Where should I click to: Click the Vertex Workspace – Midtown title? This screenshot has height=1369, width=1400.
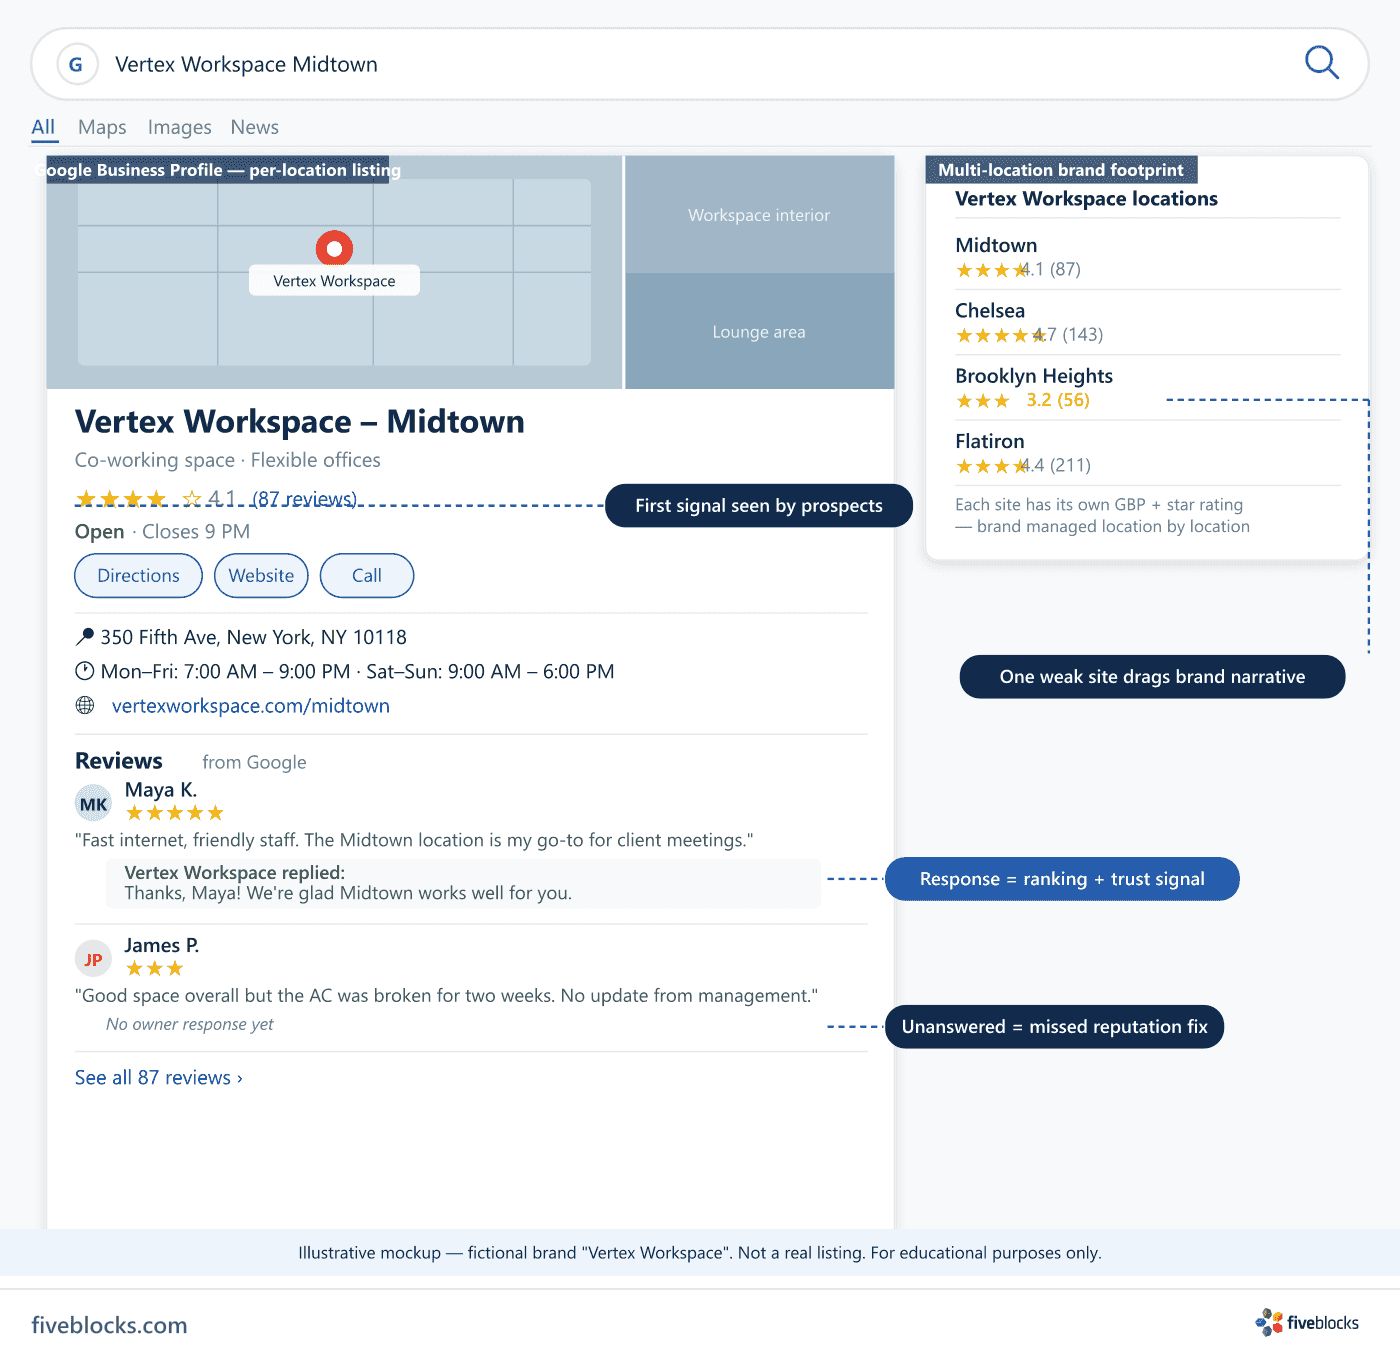pos(300,421)
